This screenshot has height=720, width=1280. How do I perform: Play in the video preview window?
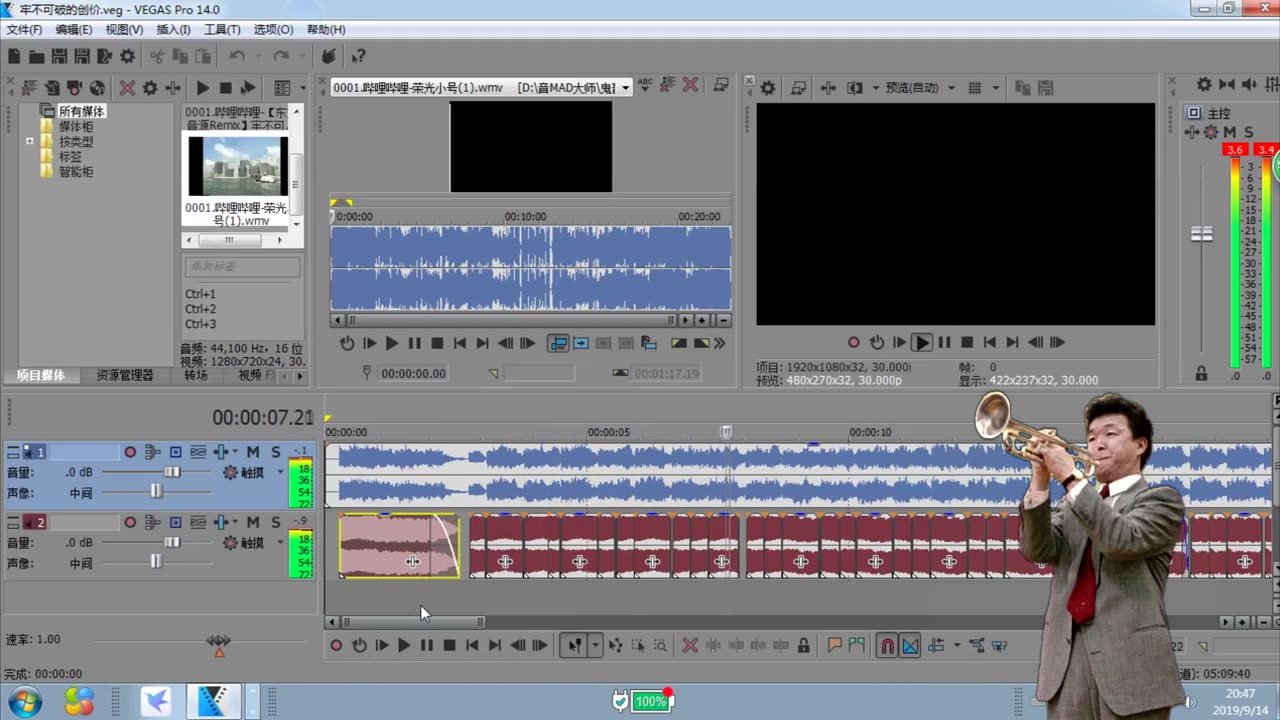(x=922, y=342)
